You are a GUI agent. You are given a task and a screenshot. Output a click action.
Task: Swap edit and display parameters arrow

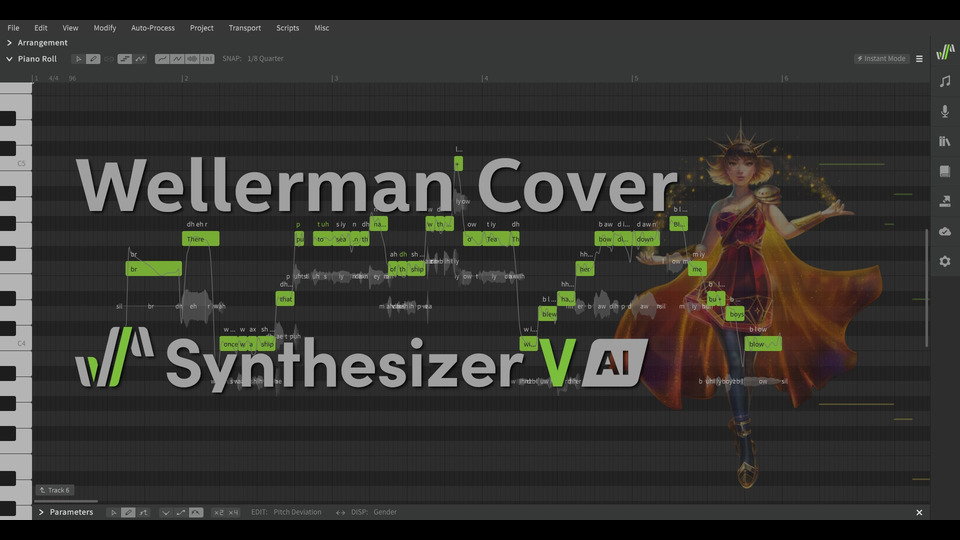(340, 512)
